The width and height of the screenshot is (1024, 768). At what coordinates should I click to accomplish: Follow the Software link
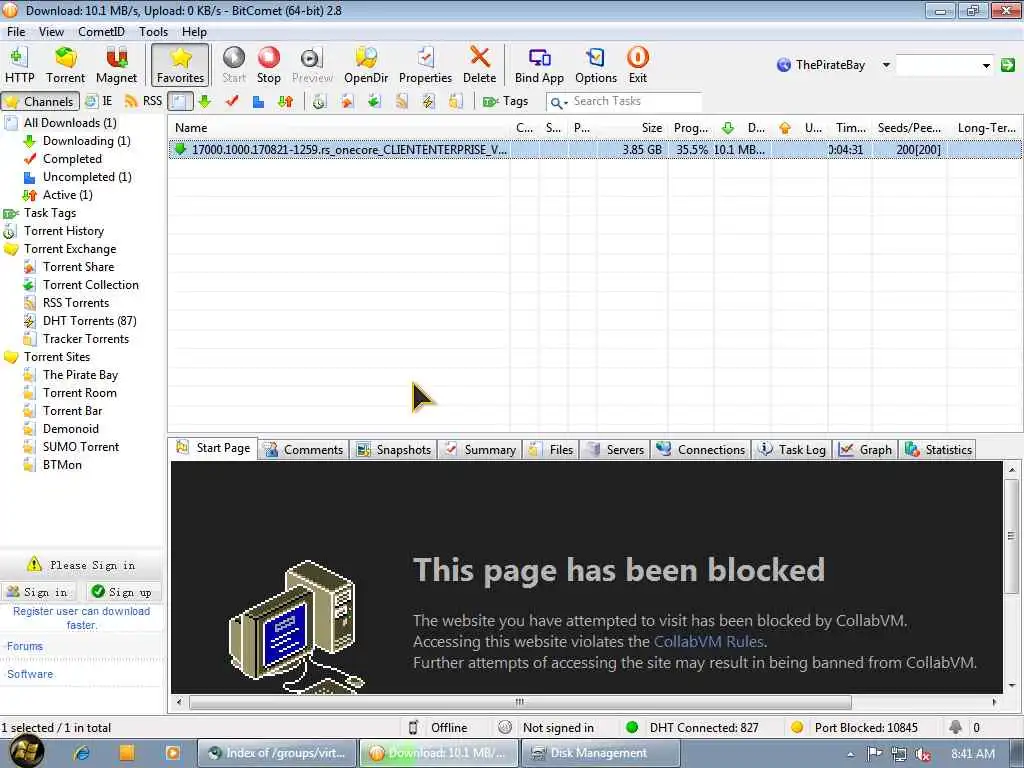pyautogui.click(x=30, y=674)
